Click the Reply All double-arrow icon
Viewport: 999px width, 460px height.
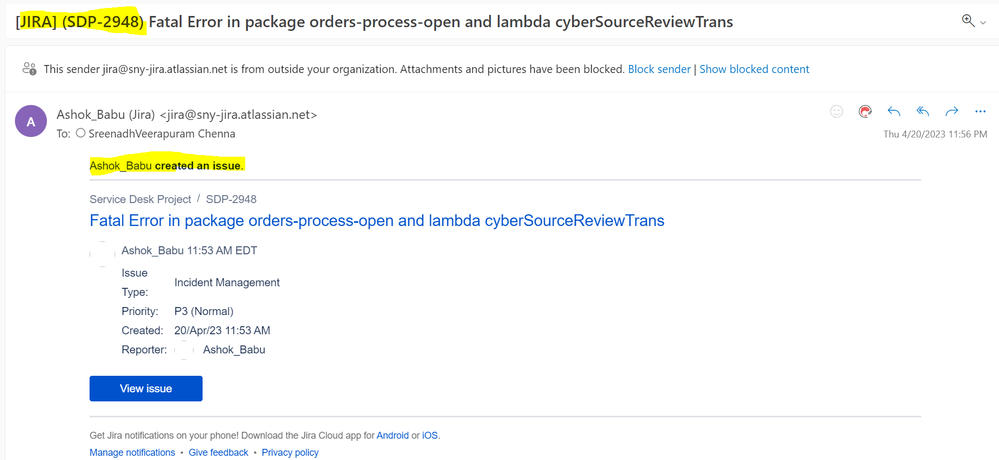pyautogui.click(x=923, y=111)
